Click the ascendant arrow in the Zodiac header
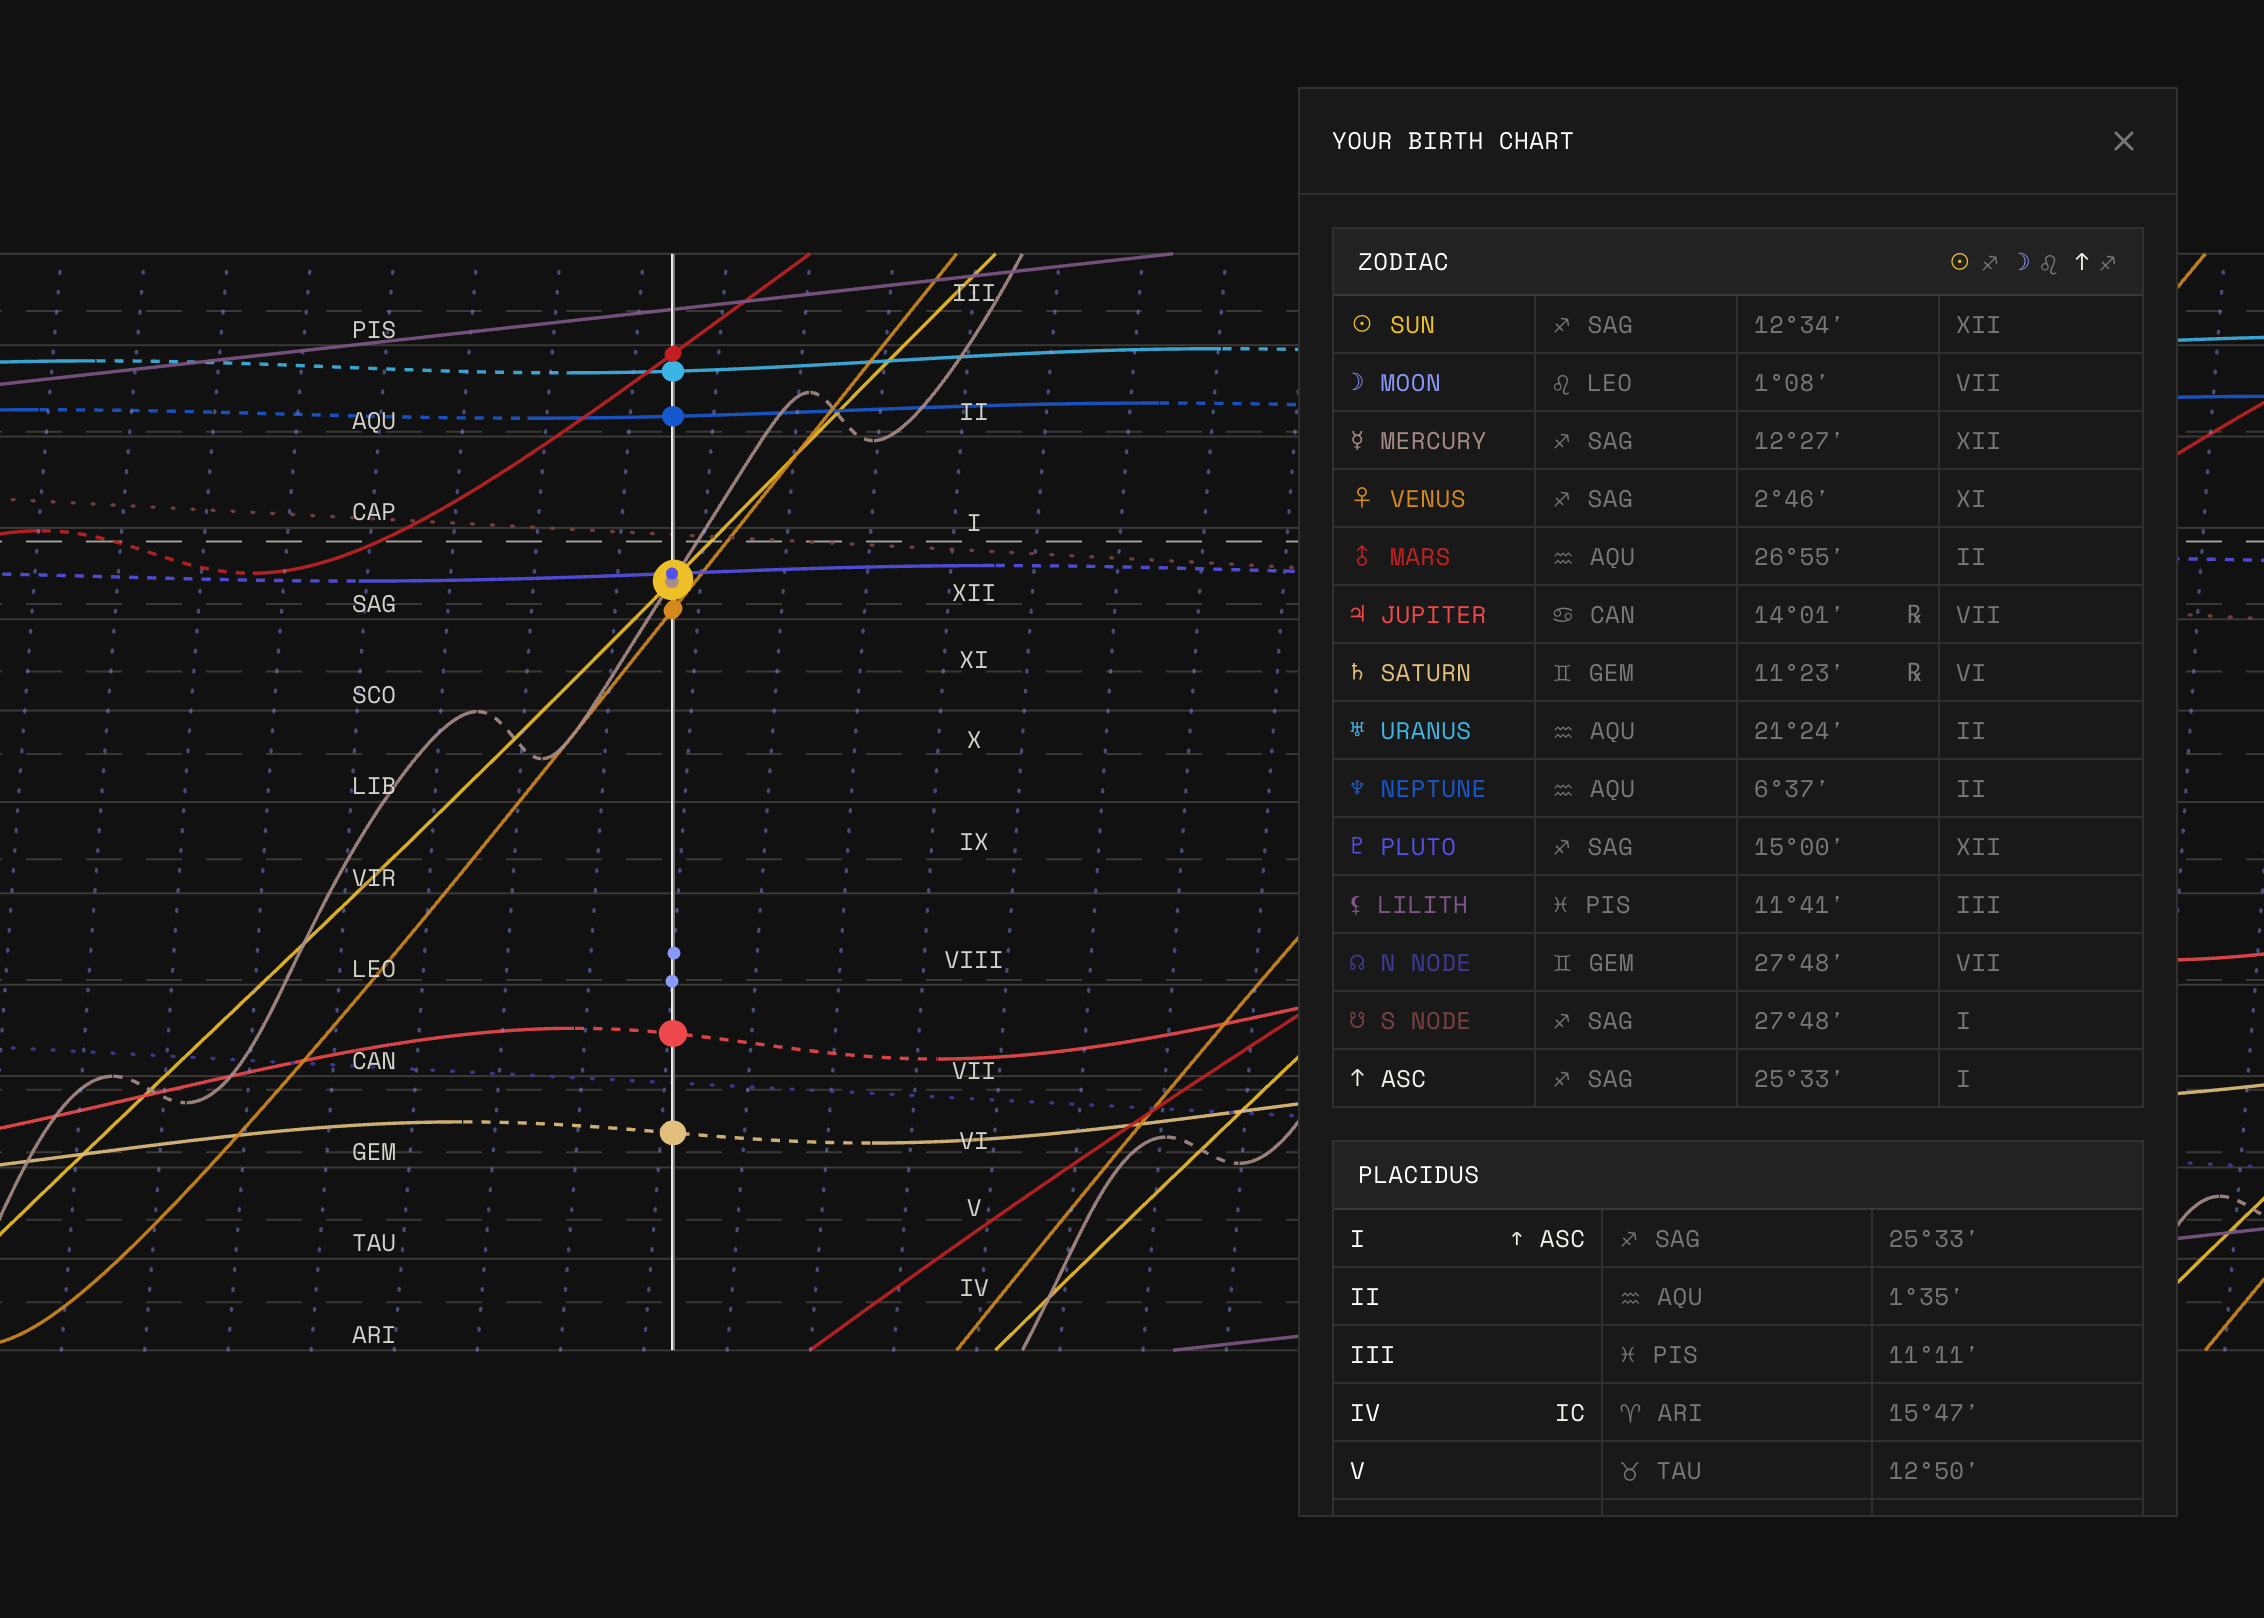 [2082, 261]
